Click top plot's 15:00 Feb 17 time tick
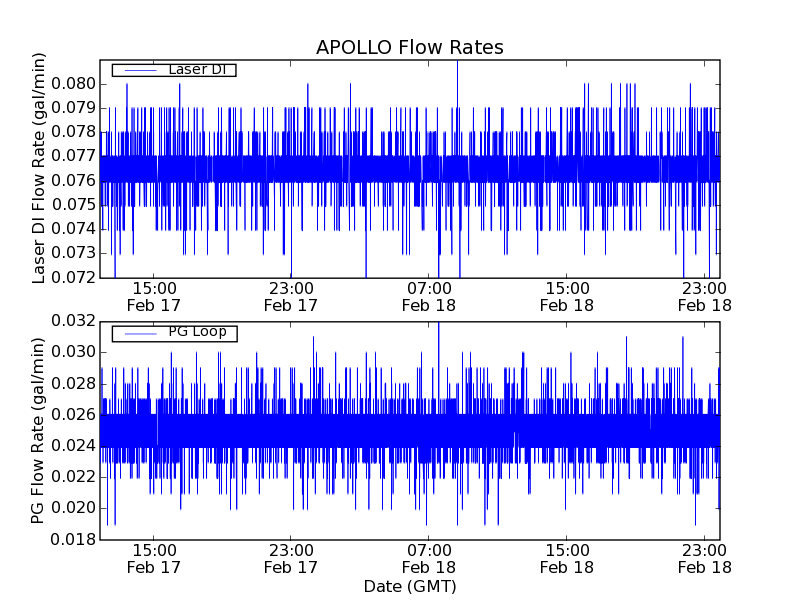Screen dimensions: 800x600 pyautogui.click(x=153, y=296)
